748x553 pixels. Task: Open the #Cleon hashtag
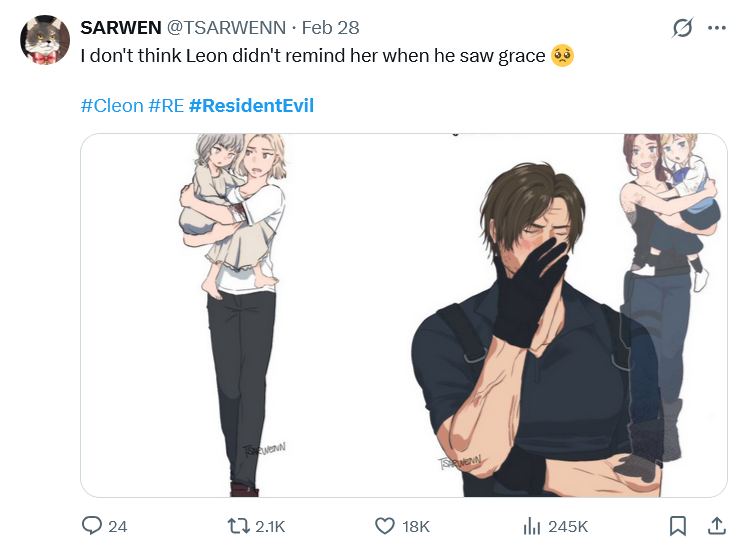click(x=112, y=105)
